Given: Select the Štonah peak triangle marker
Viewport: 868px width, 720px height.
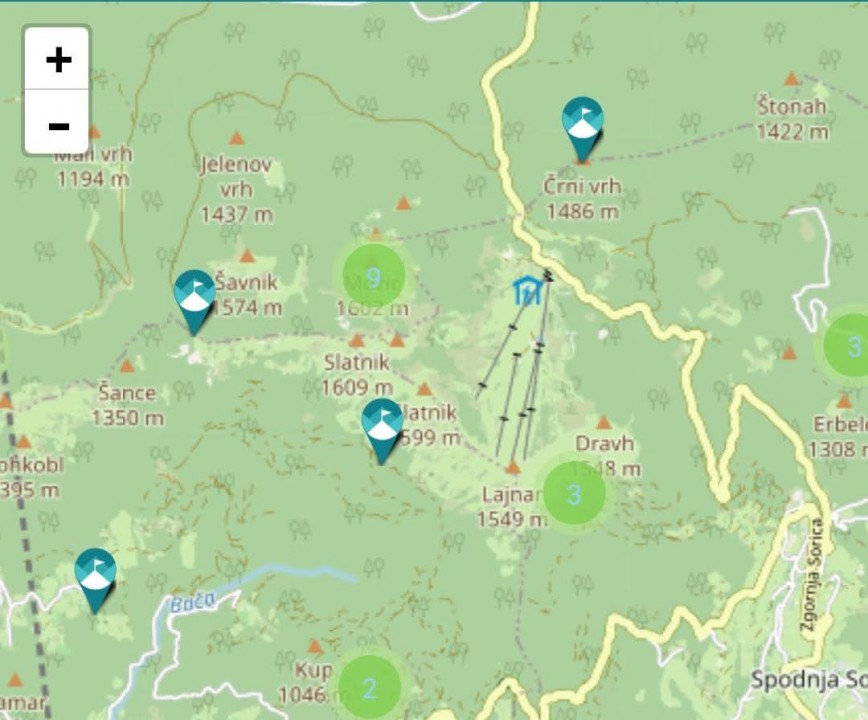Looking at the screenshot, I should (x=792, y=79).
